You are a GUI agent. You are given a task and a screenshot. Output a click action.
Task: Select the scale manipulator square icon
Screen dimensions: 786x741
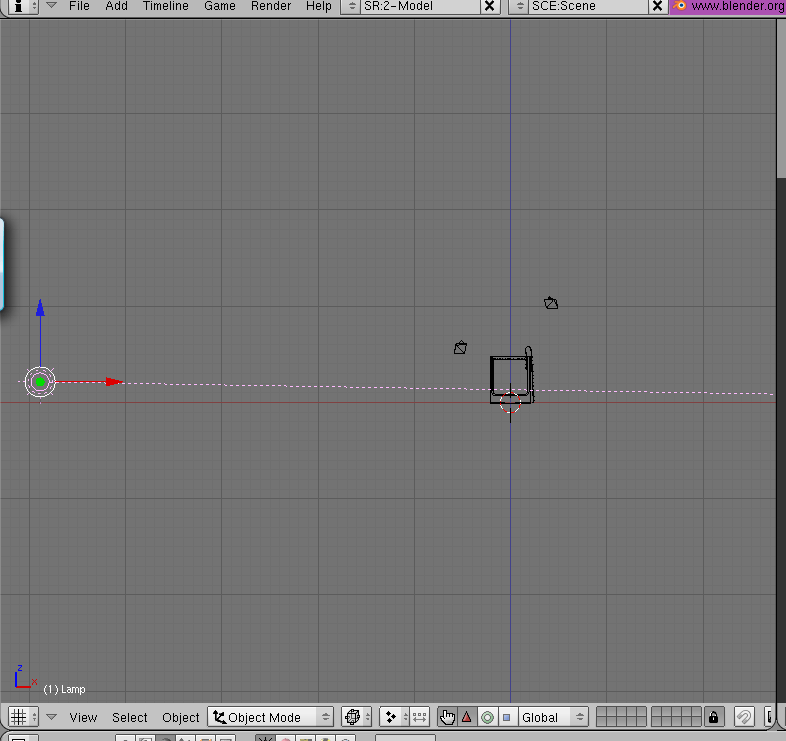(x=506, y=717)
